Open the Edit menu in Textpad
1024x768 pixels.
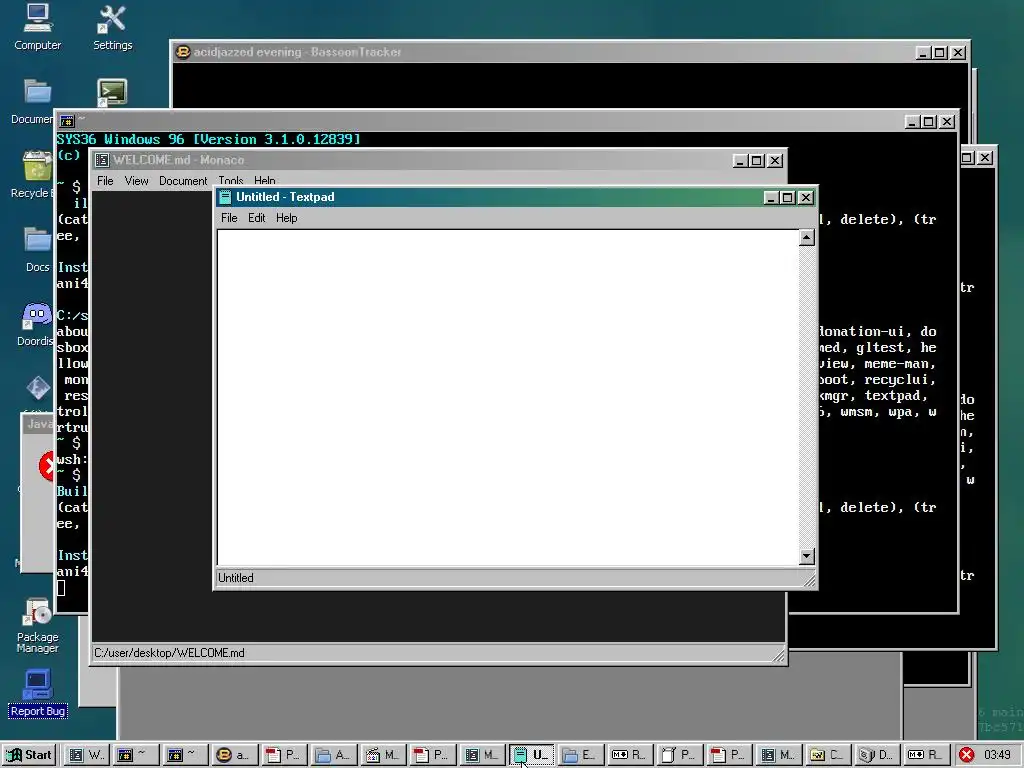point(257,218)
